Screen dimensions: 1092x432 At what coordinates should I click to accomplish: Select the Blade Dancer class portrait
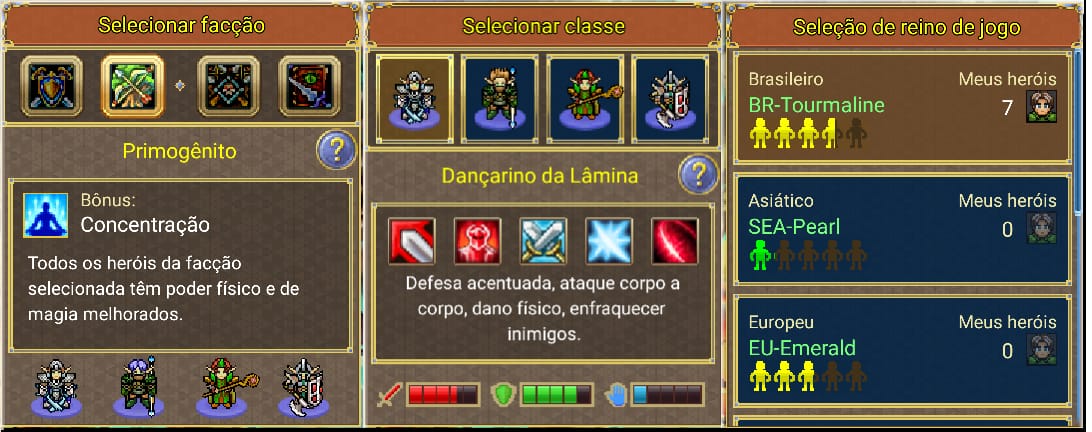click(415, 98)
